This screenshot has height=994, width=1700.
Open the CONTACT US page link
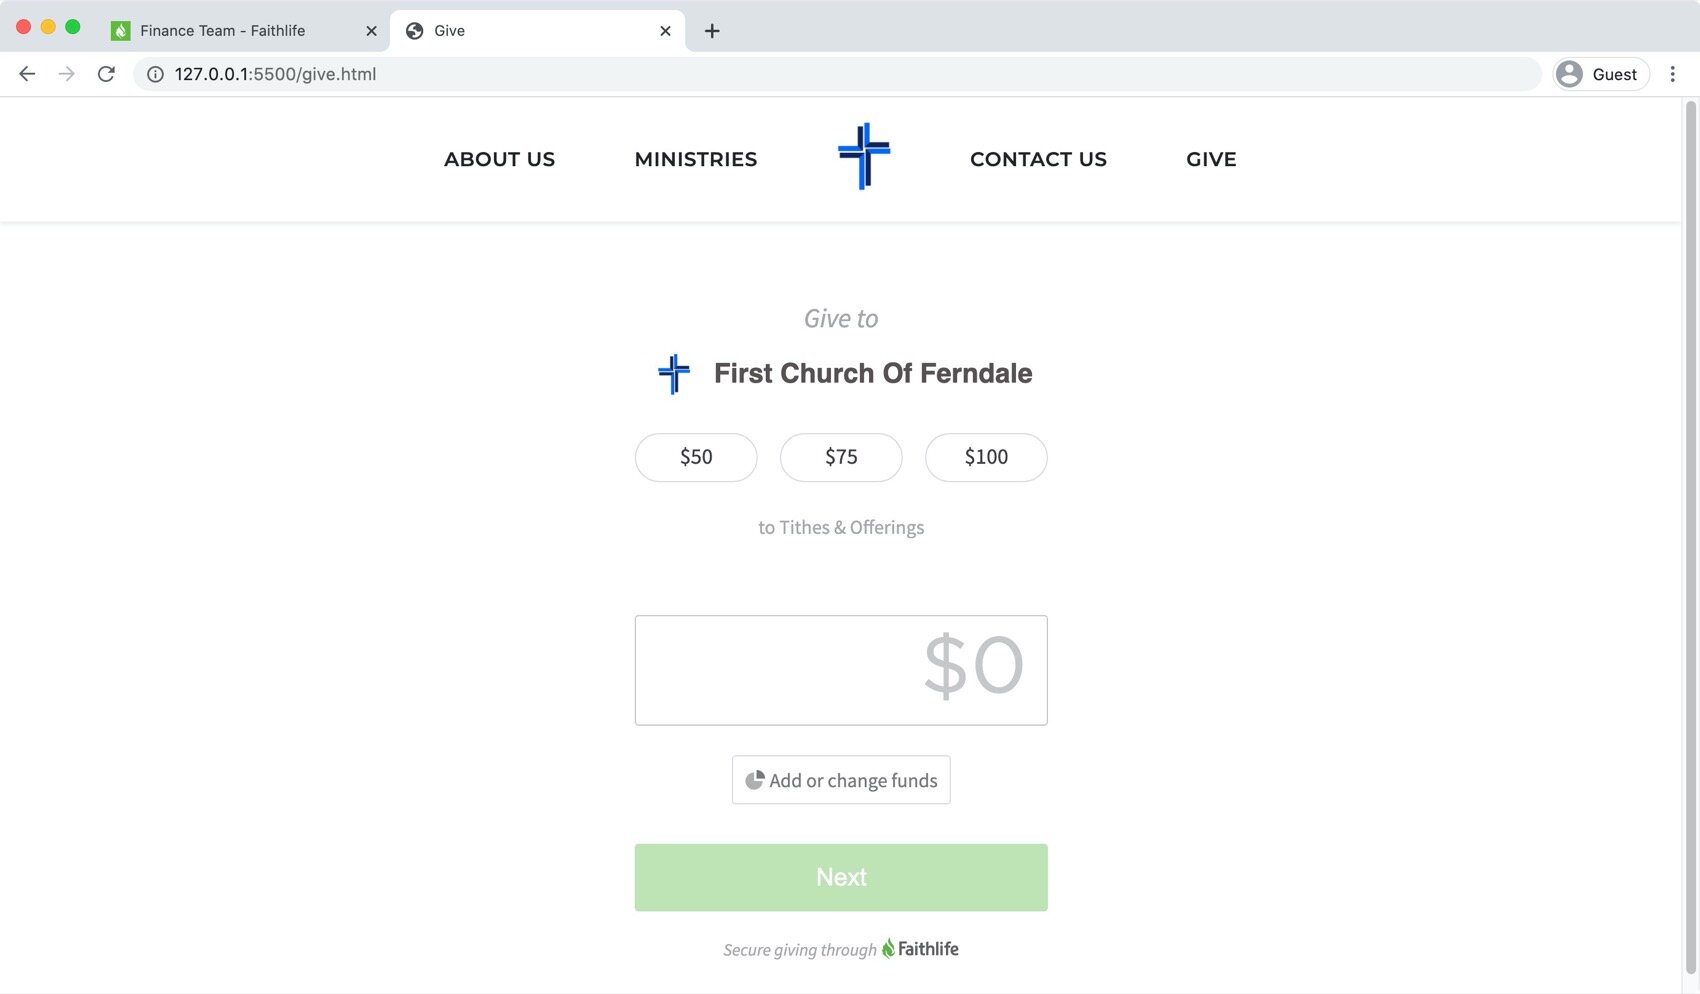(1038, 159)
